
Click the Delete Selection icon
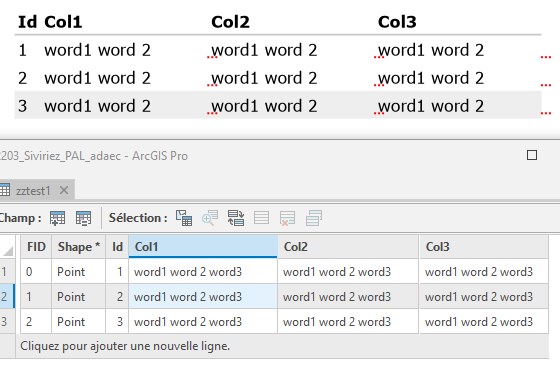[x=288, y=218]
